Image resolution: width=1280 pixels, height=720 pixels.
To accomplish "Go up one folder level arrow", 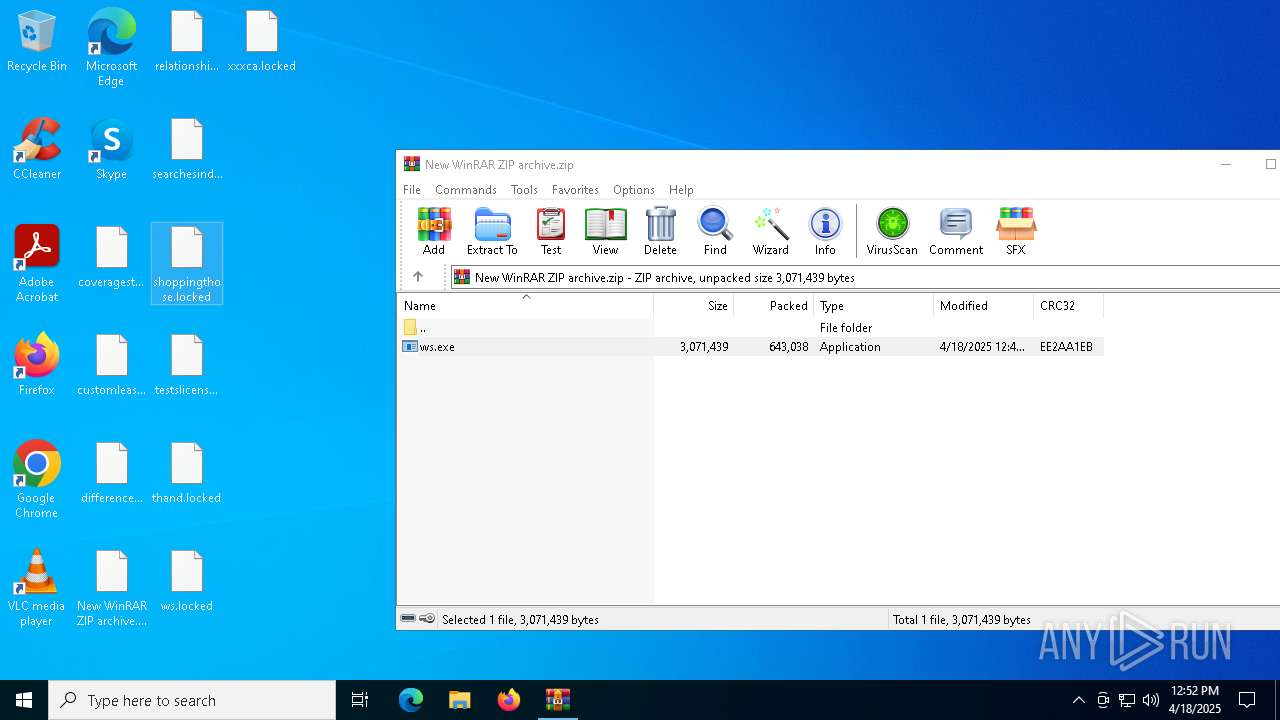I will coord(418,277).
